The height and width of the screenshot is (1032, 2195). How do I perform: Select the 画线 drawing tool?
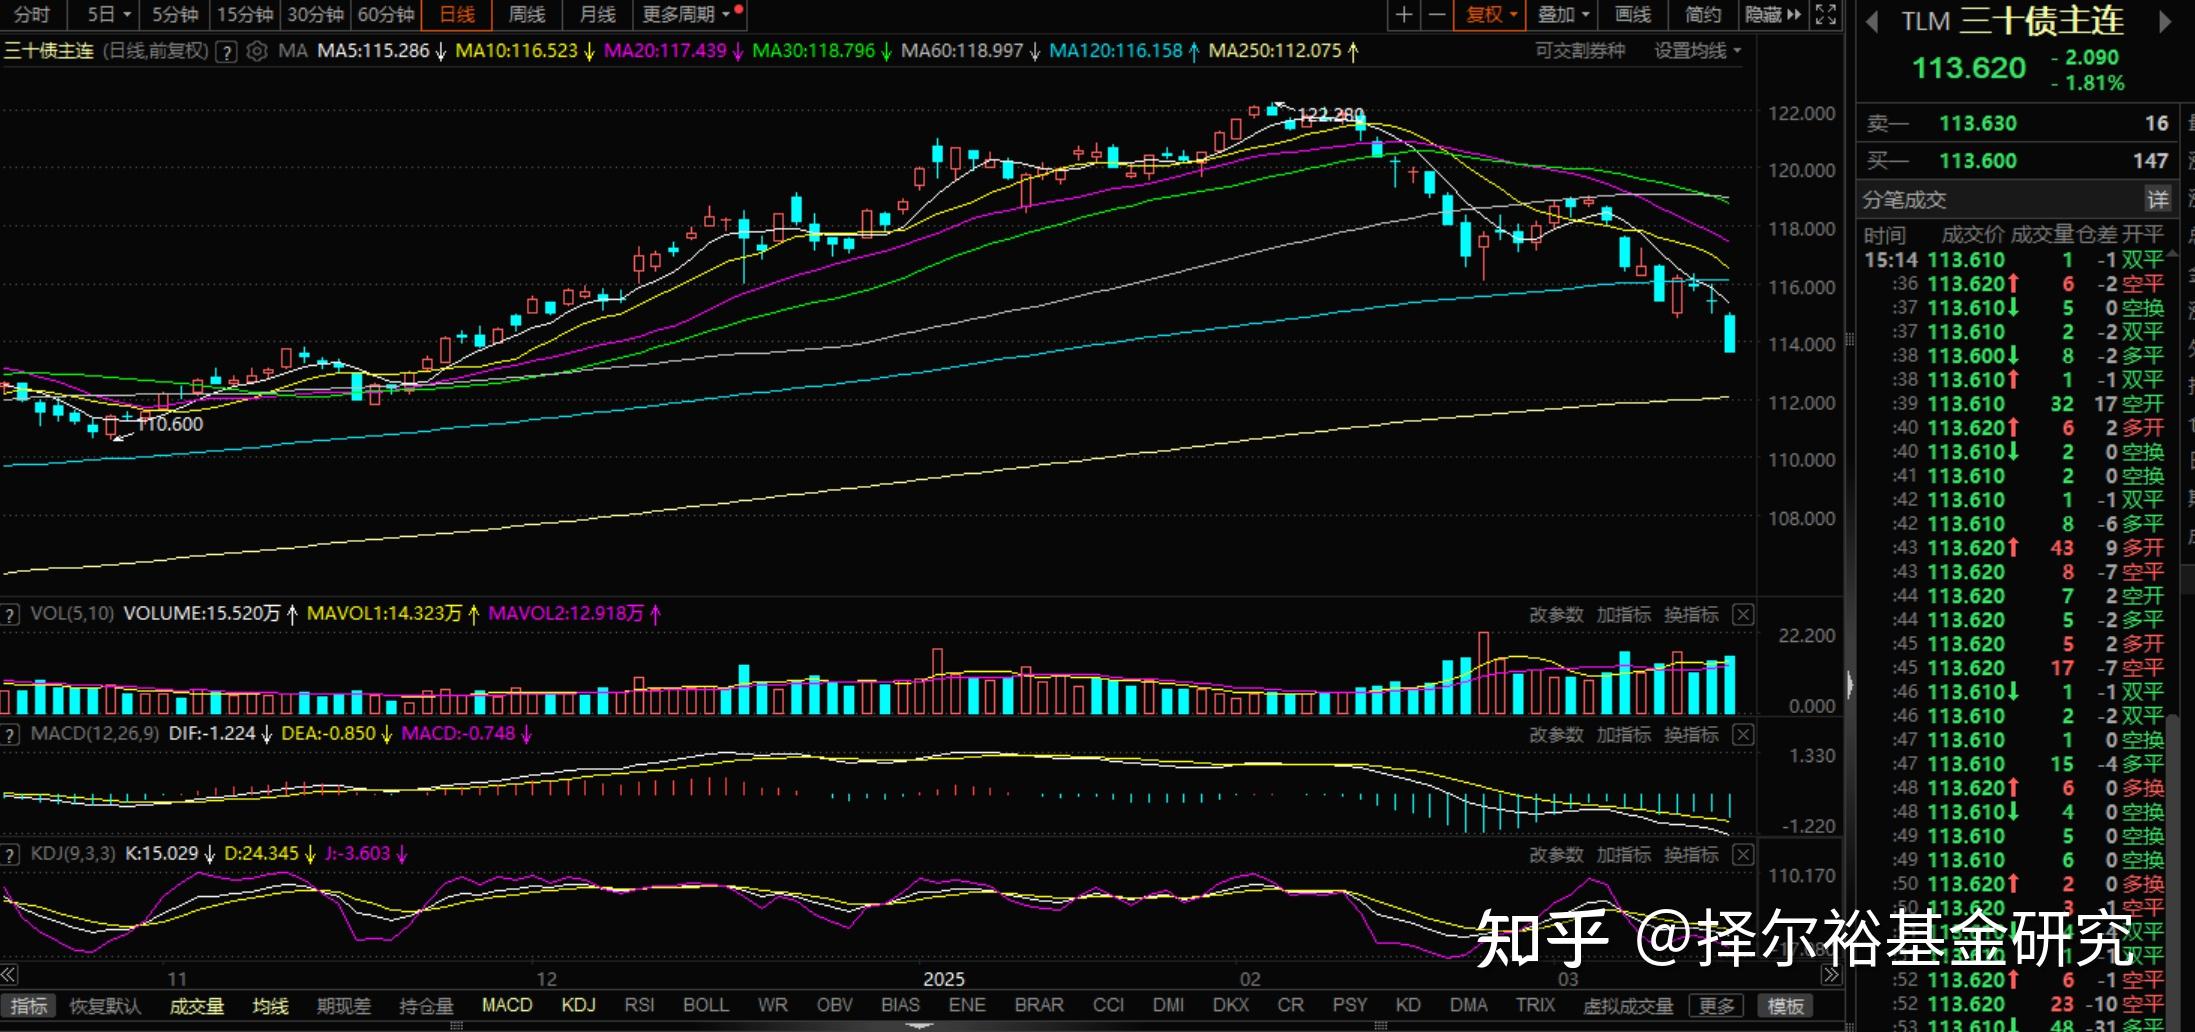tap(1632, 15)
